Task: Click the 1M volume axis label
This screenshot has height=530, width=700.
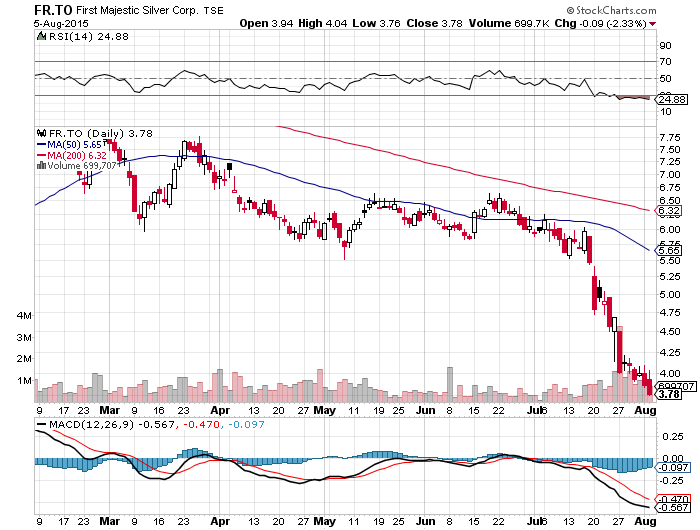Action: click(24, 381)
